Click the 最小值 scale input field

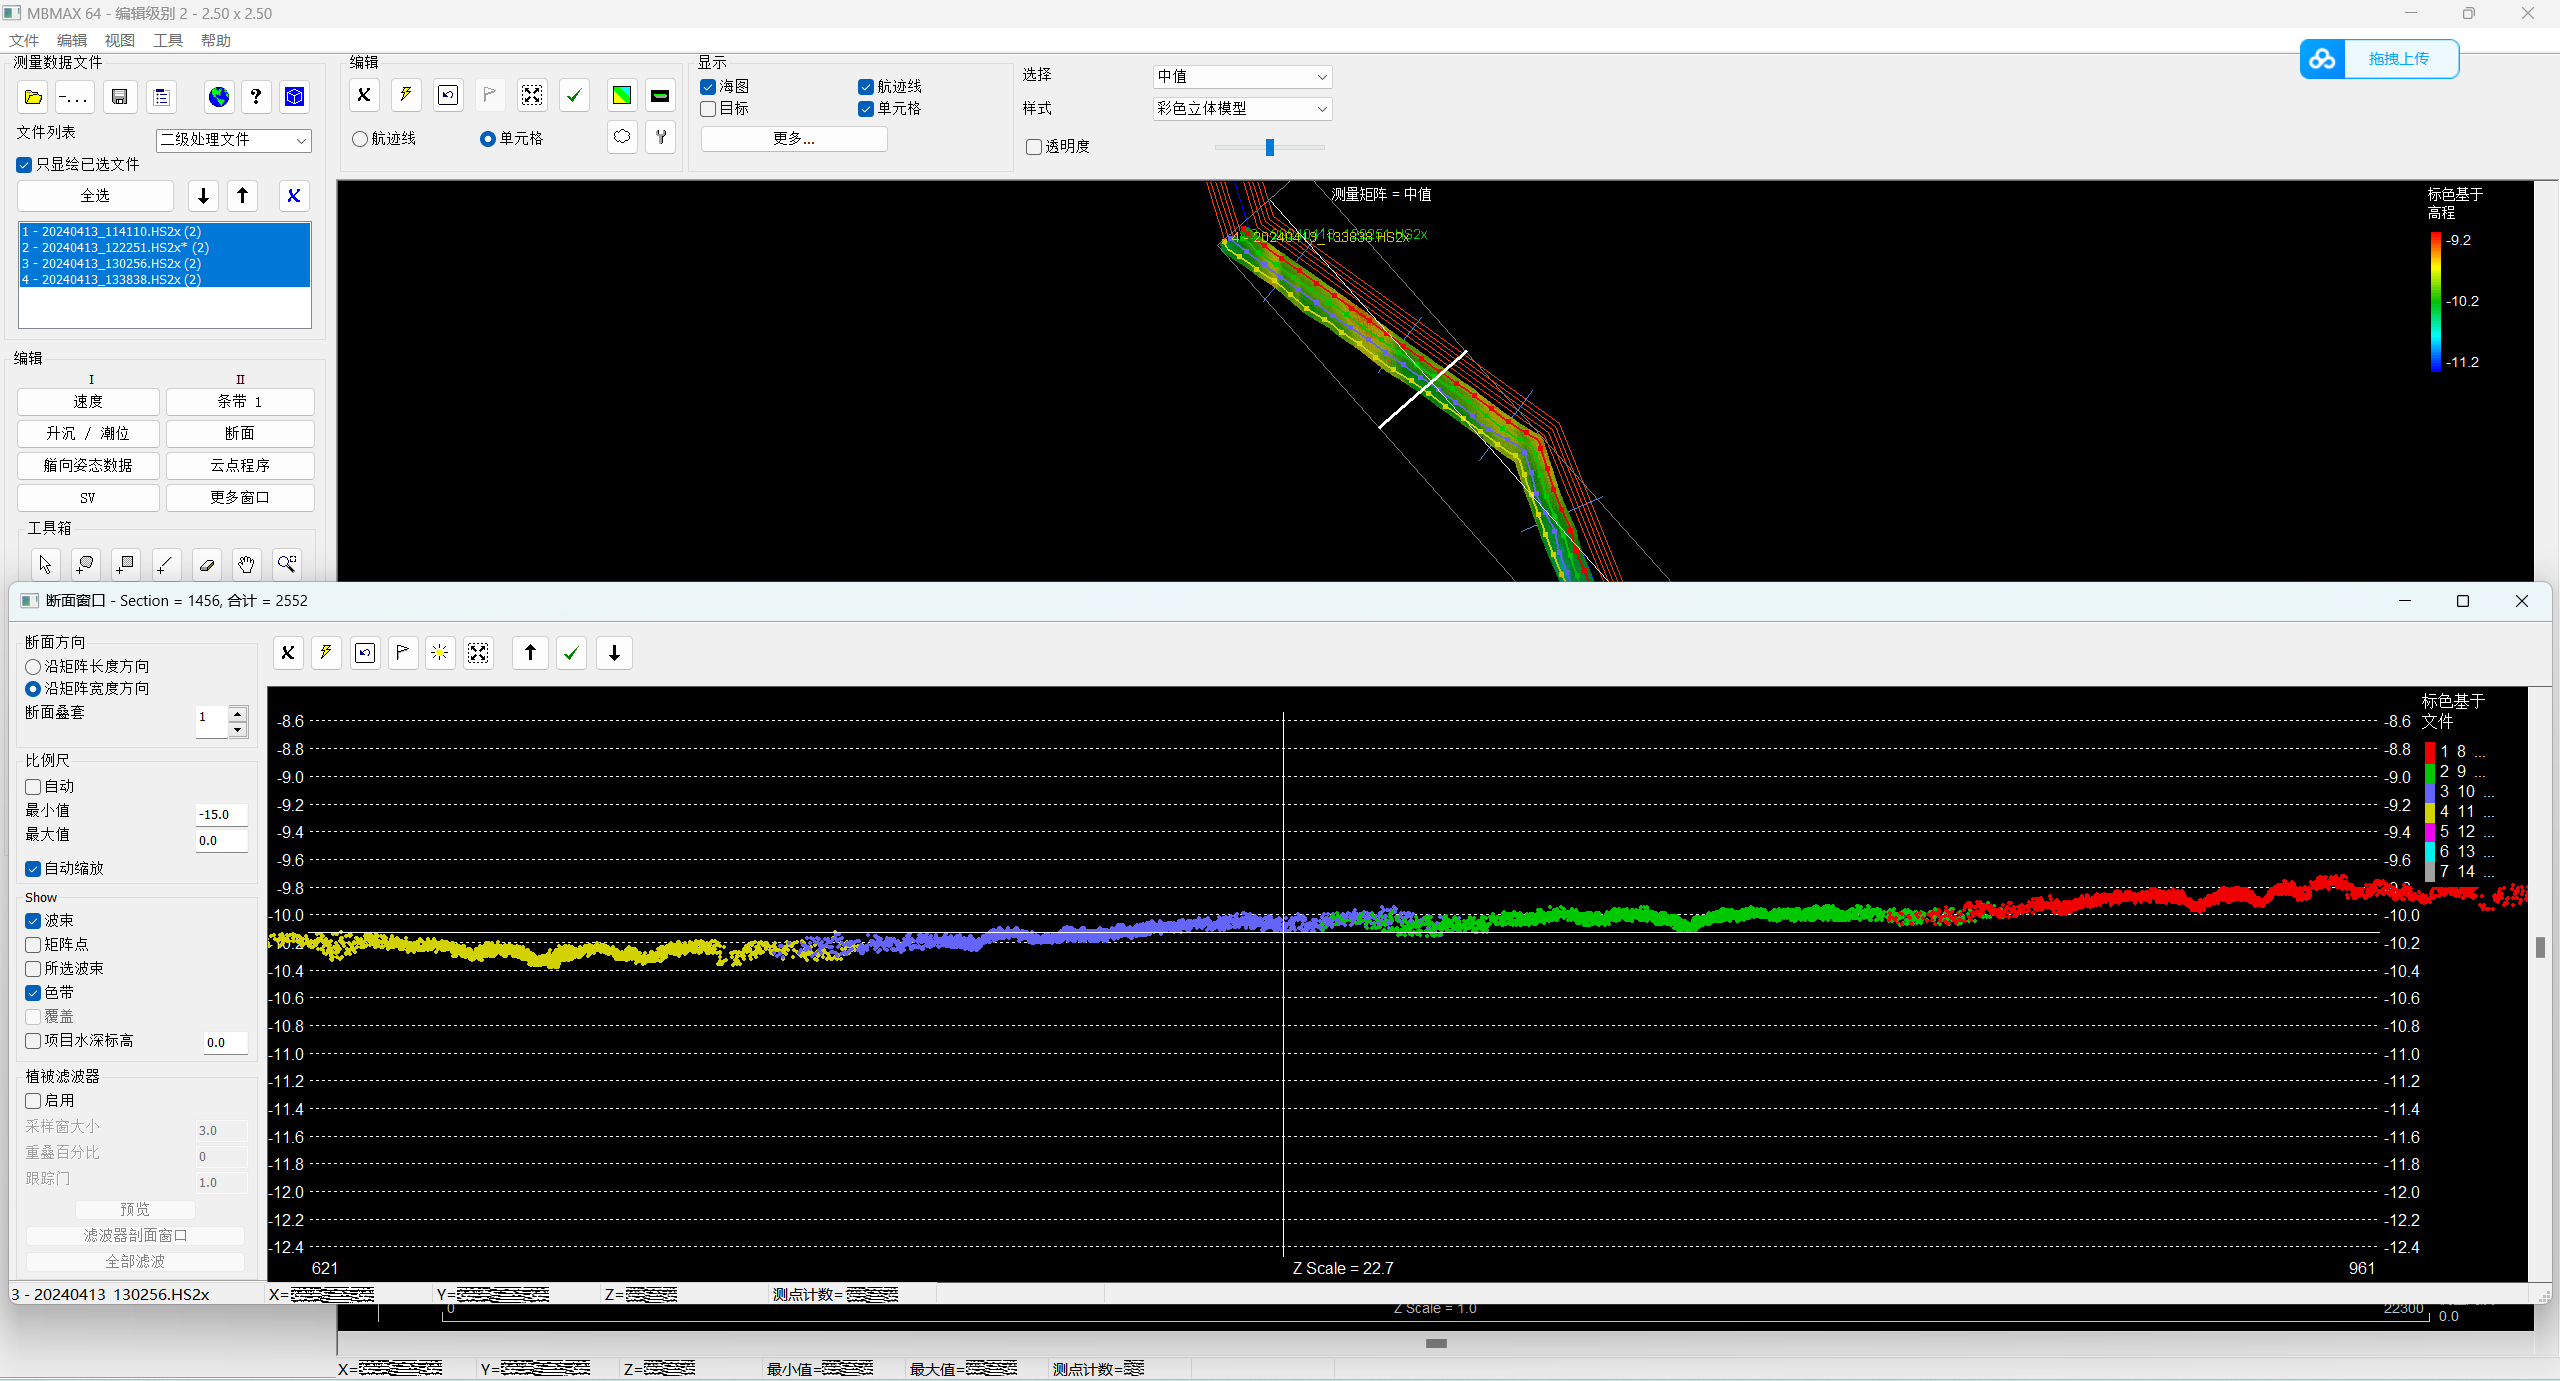coord(222,815)
